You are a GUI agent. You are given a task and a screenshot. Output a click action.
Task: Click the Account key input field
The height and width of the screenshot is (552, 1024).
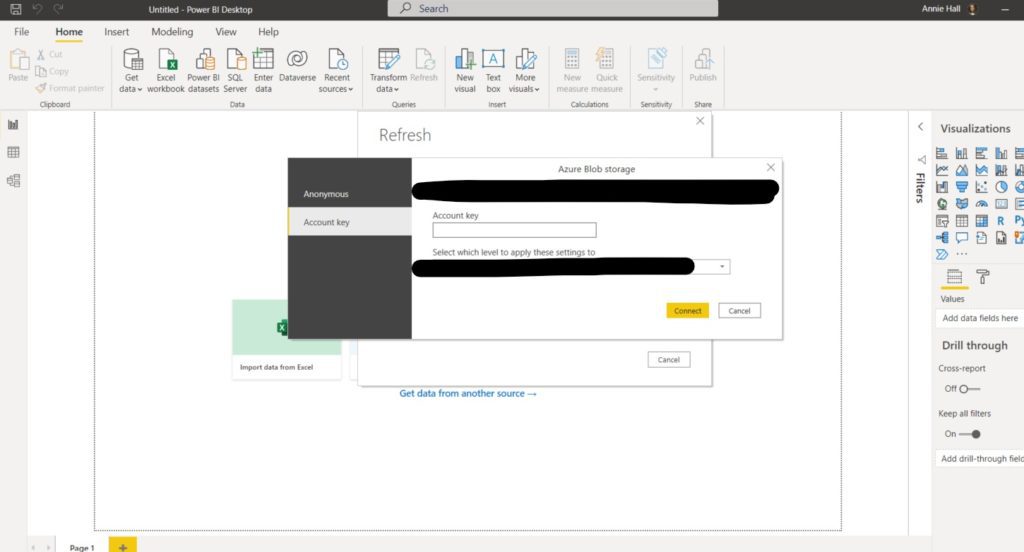pyautogui.click(x=514, y=230)
